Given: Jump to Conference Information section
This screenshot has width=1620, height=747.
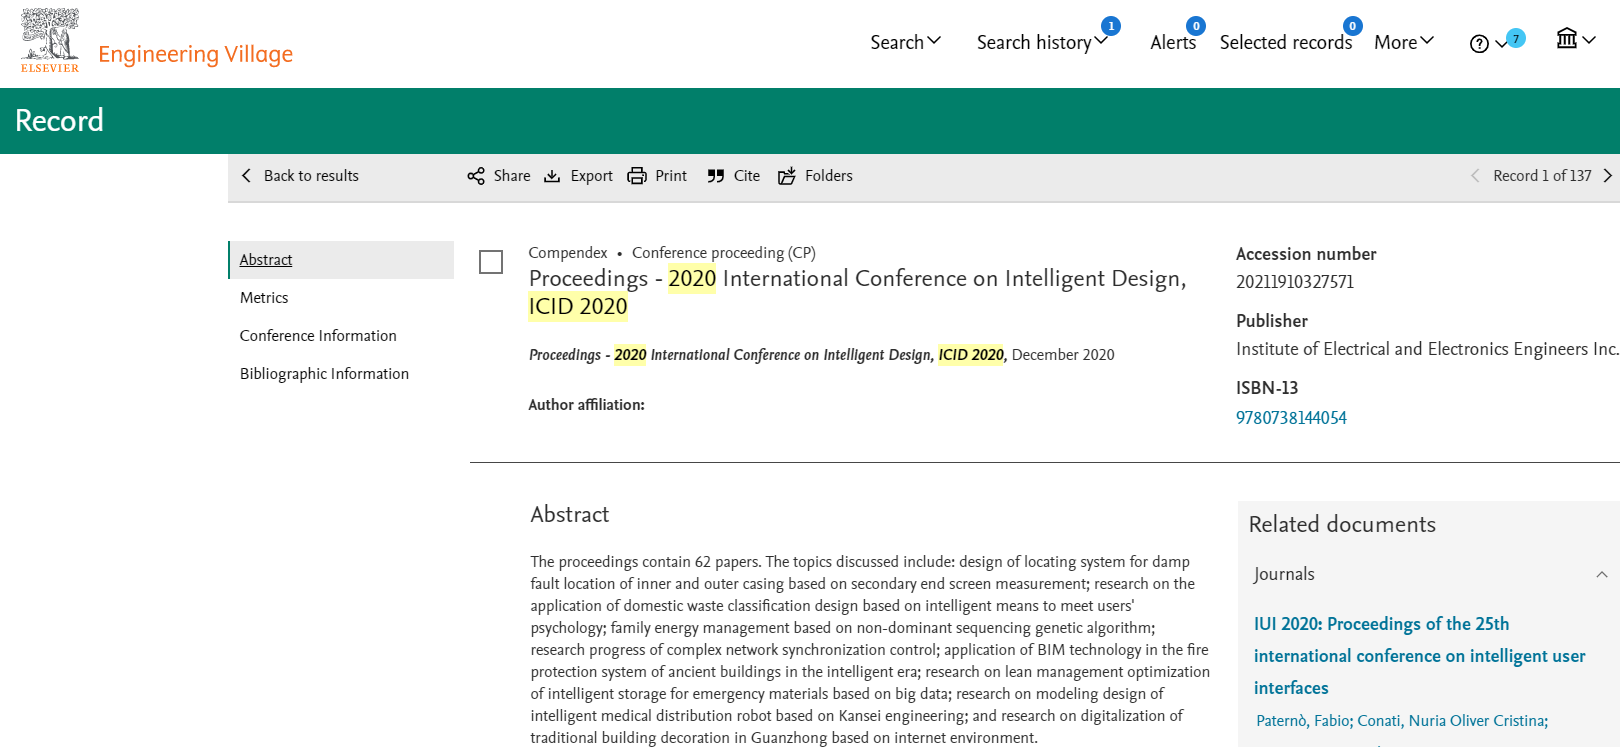Looking at the screenshot, I should click(318, 336).
